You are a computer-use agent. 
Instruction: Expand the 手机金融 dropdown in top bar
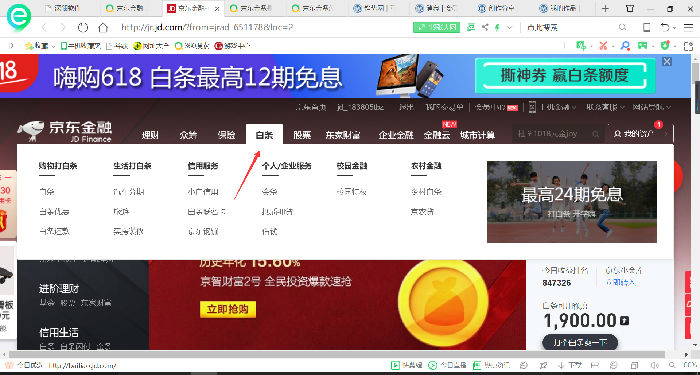point(558,107)
